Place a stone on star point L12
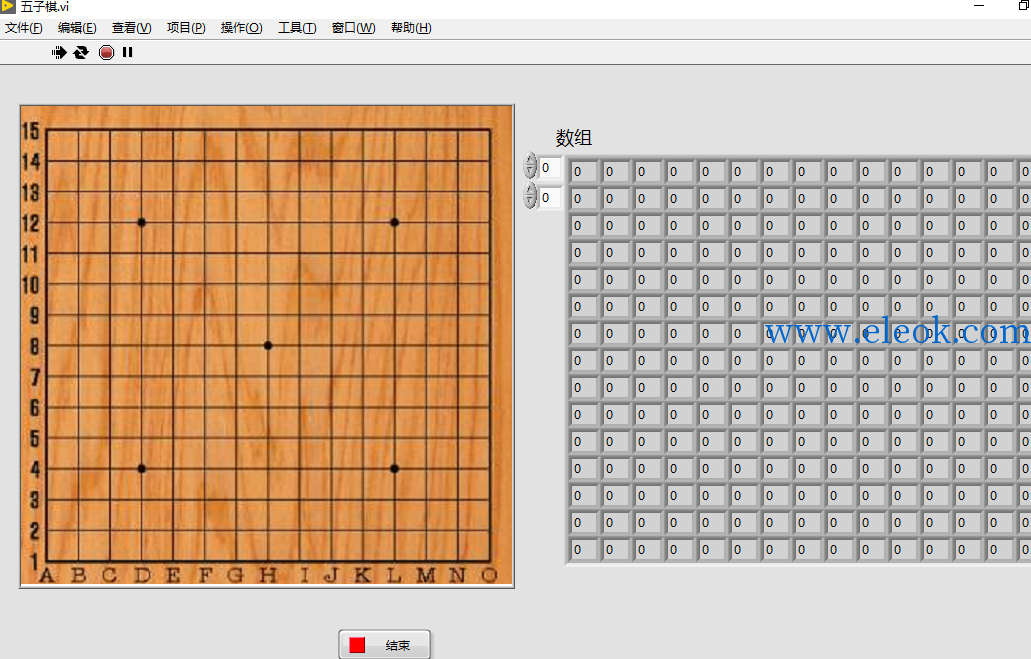 pos(395,222)
